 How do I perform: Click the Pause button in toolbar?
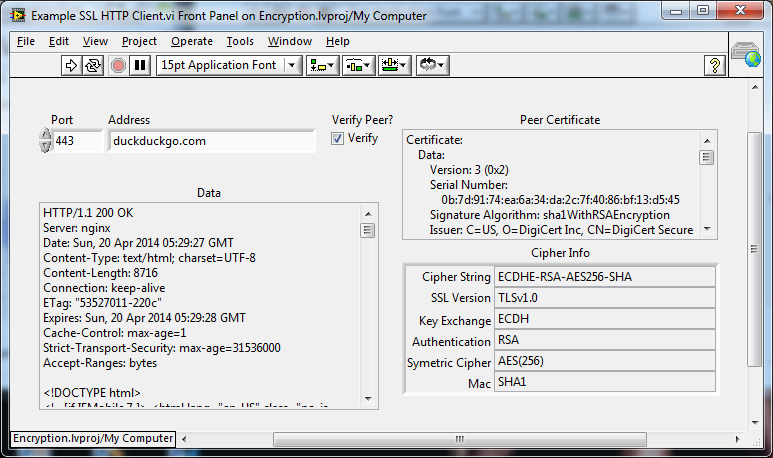tap(140, 65)
